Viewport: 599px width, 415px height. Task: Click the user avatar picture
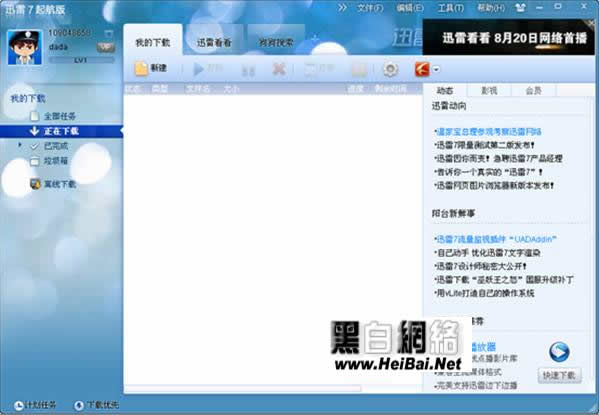[x=24, y=47]
